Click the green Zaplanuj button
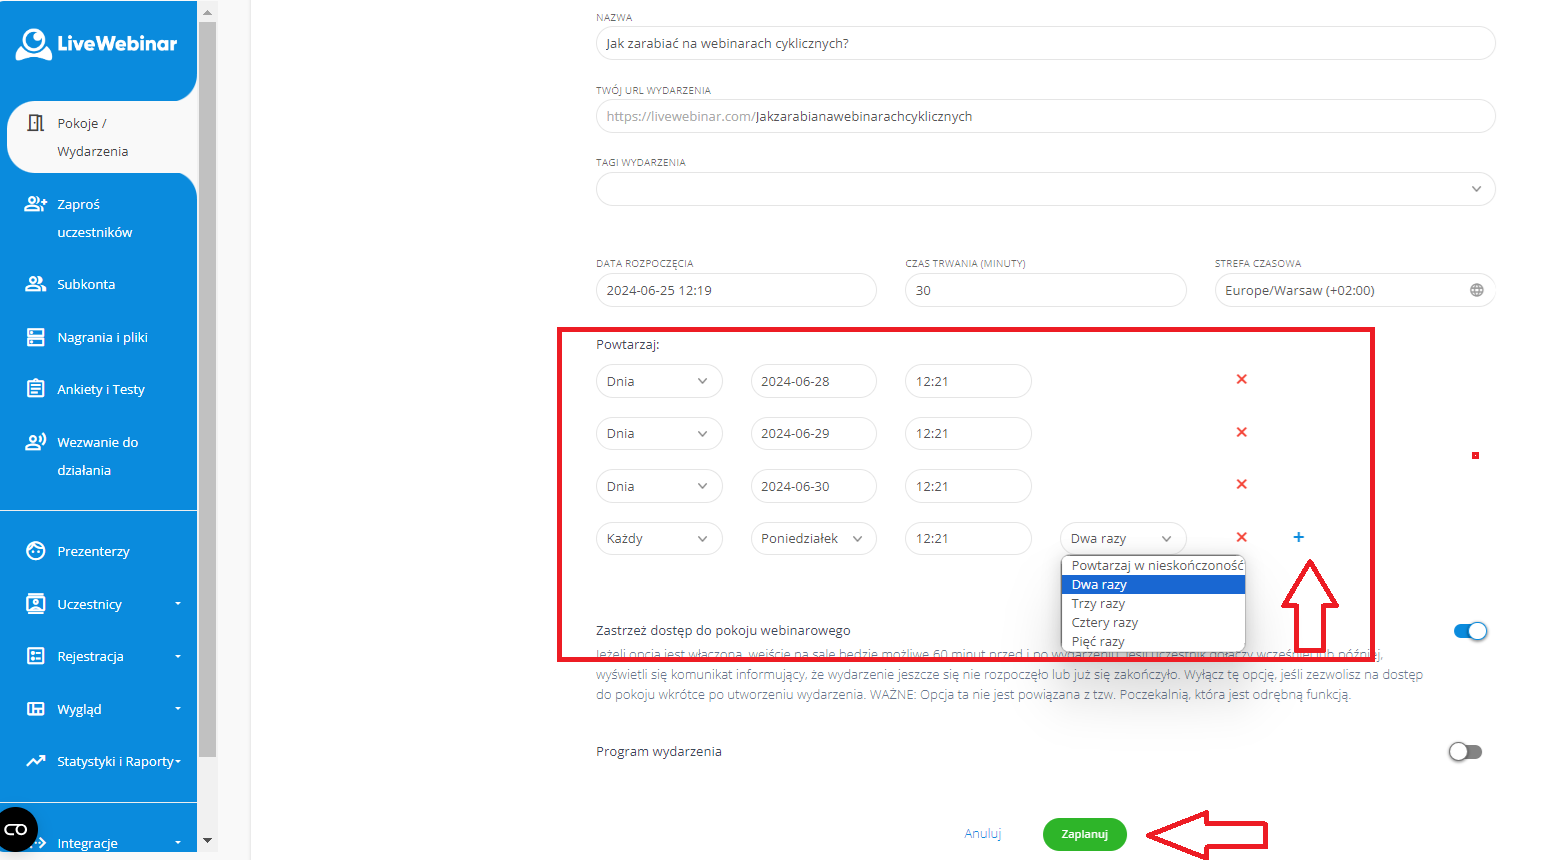The image size is (1545, 860). (x=1084, y=834)
